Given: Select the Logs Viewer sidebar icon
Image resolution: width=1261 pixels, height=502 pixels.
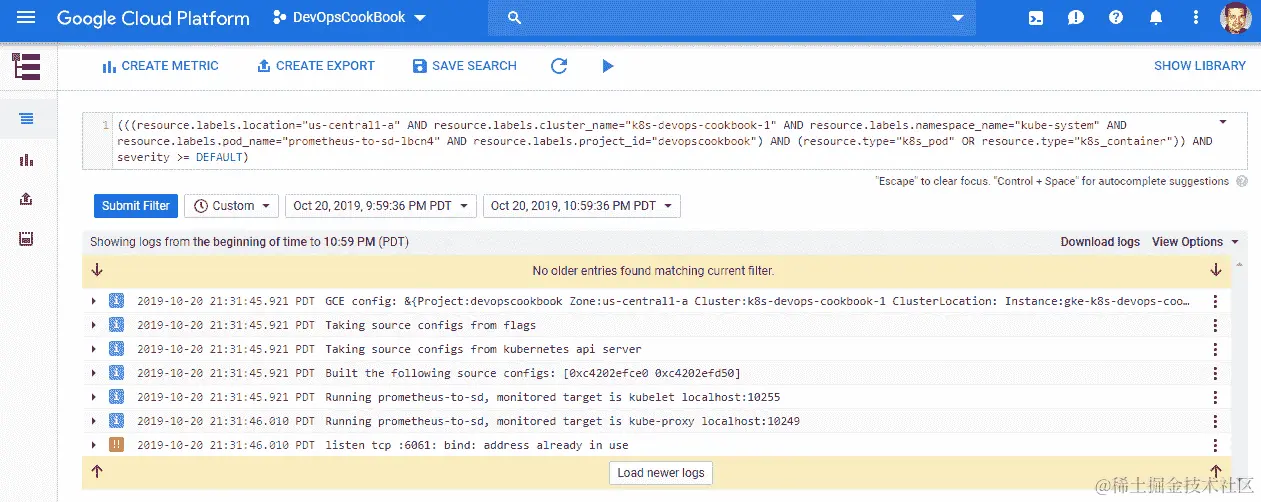Looking at the screenshot, I should pos(27,119).
